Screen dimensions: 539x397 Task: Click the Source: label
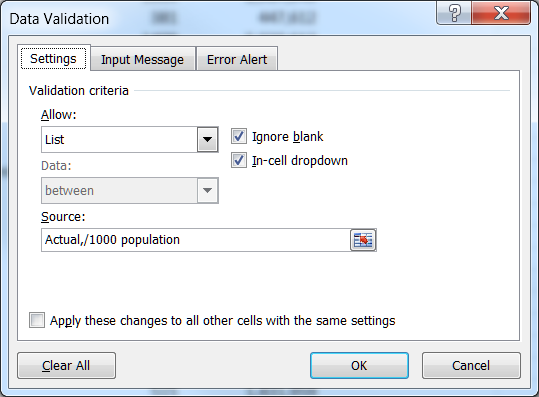63,217
